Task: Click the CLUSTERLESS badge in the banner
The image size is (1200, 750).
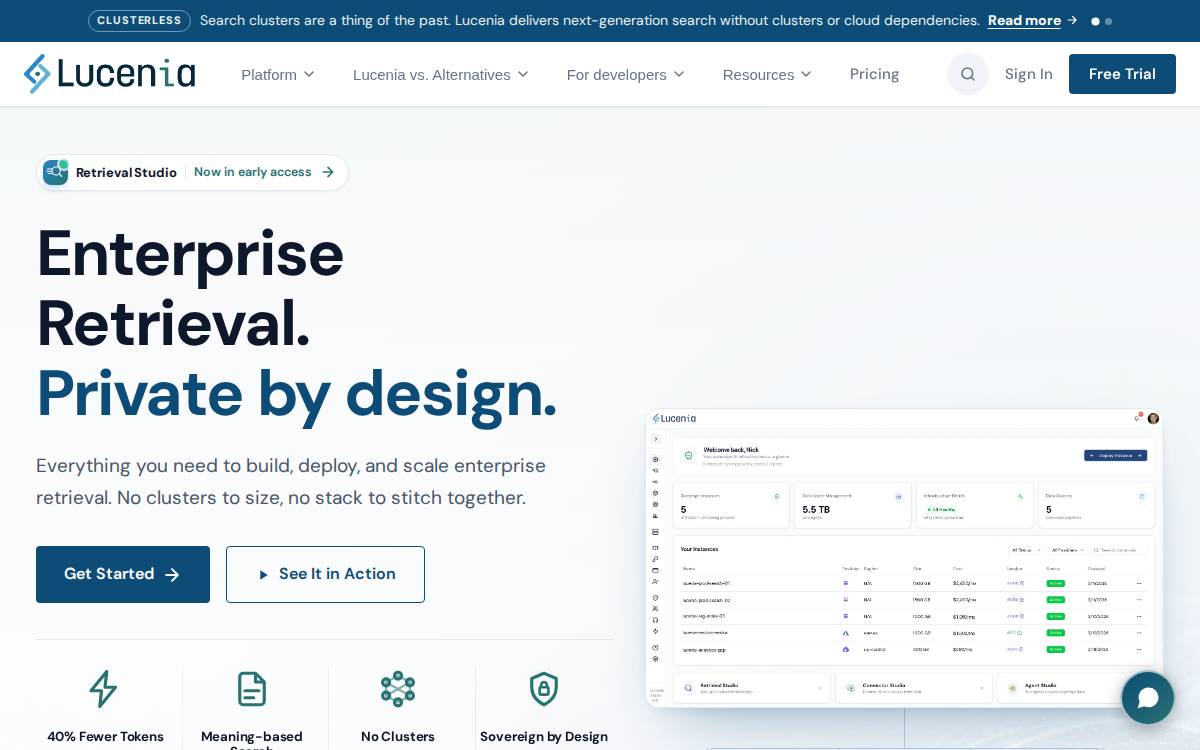Action: coord(139,20)
